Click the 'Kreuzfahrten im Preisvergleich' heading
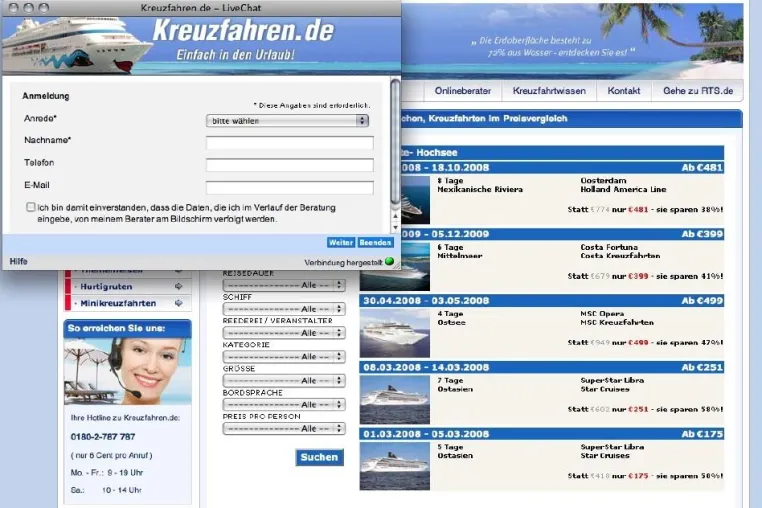The width and height of the screenshot is (762, 508). pyautogui.click(x=498, y=118)
